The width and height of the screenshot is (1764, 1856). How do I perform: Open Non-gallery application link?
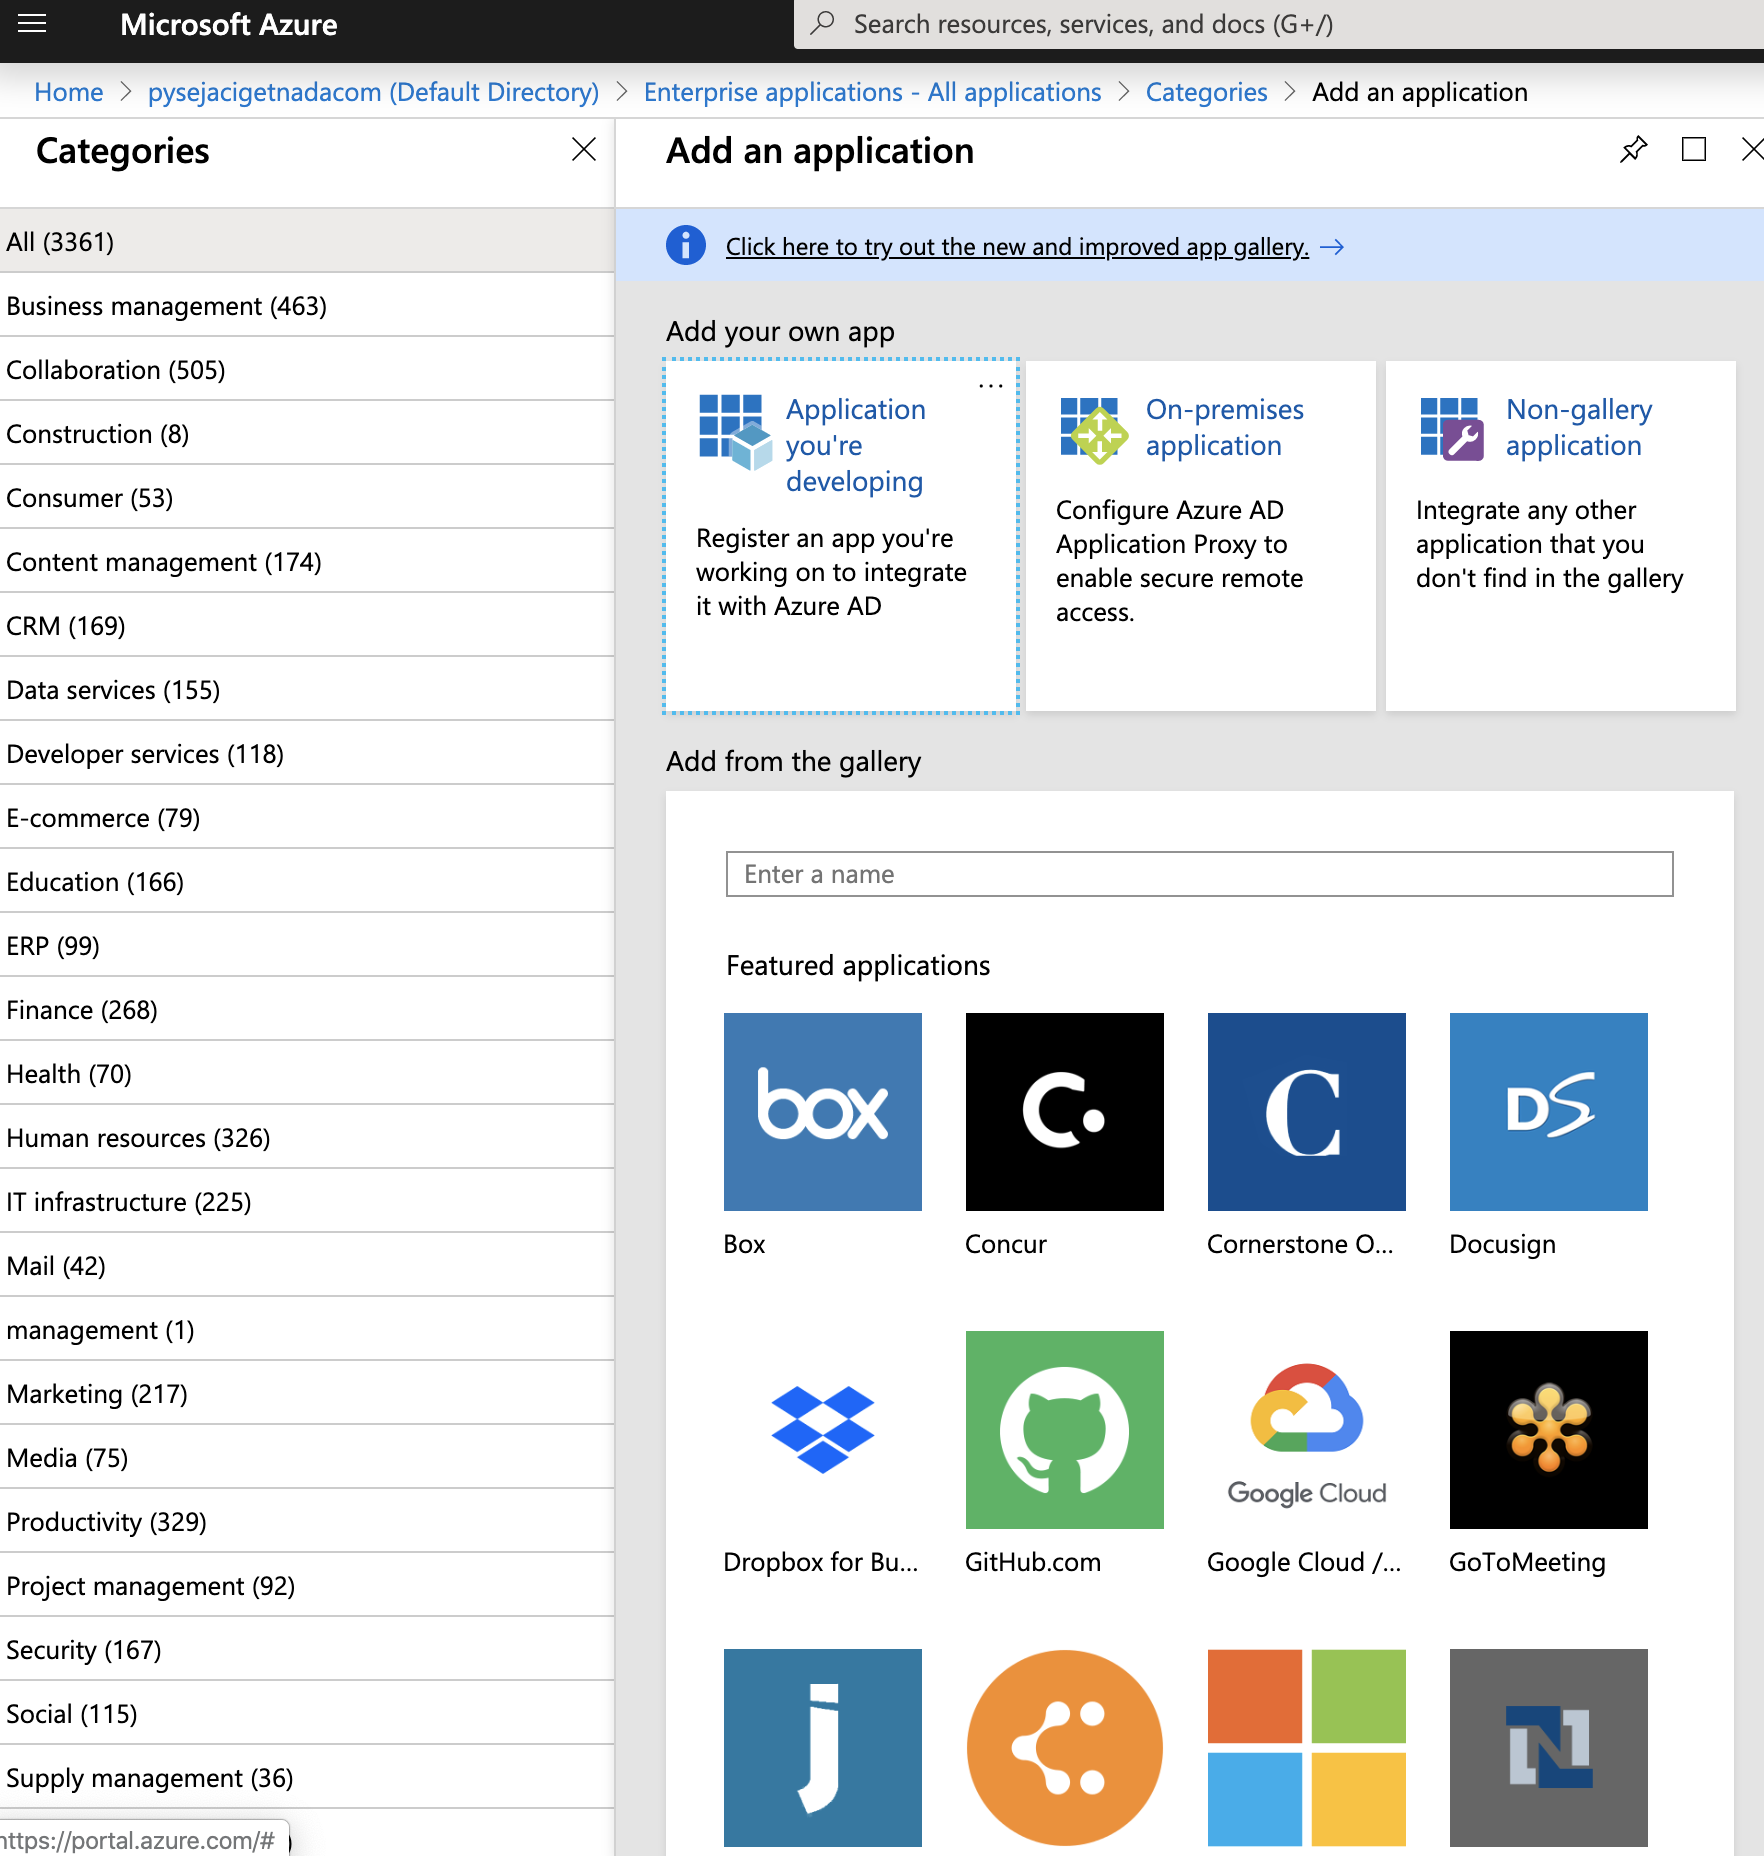pos(1579,427)
